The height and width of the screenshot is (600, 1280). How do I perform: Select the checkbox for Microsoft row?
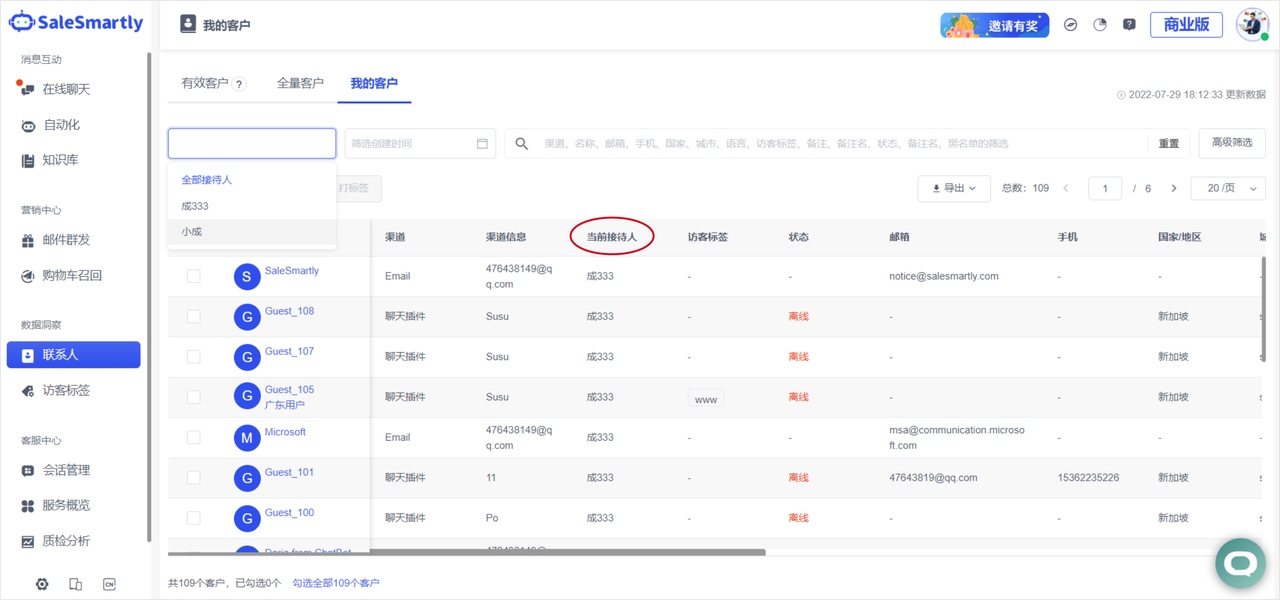click(x=194, y=438)
